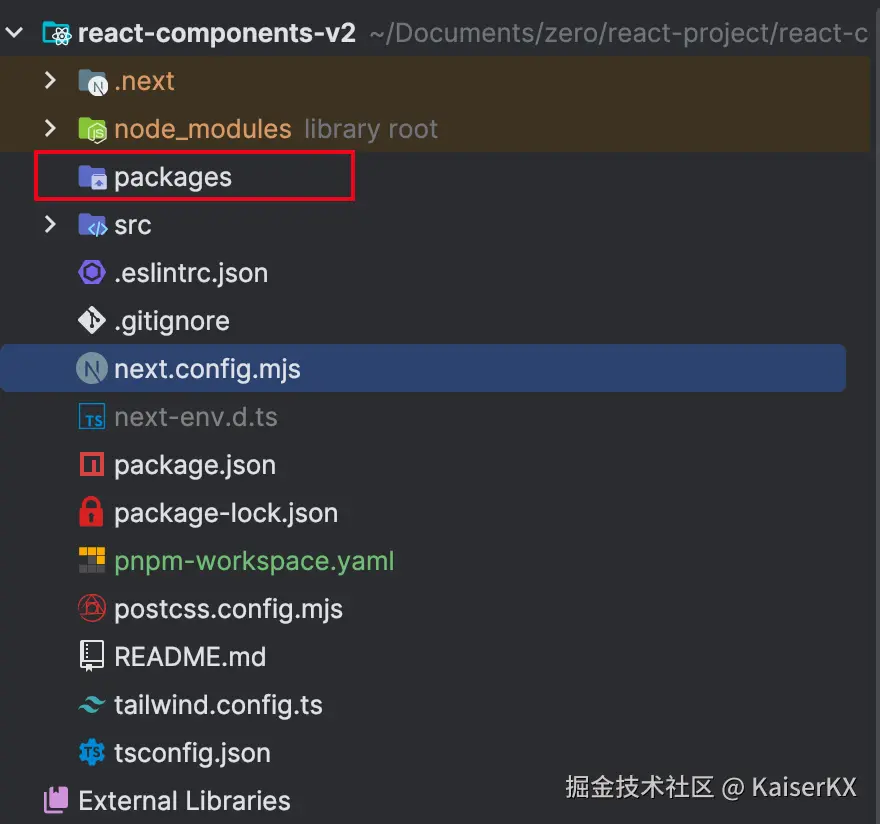Click the Next.js icon of next.config.mjs
Viewport: 880px width, 824px height.
(92, 369)
